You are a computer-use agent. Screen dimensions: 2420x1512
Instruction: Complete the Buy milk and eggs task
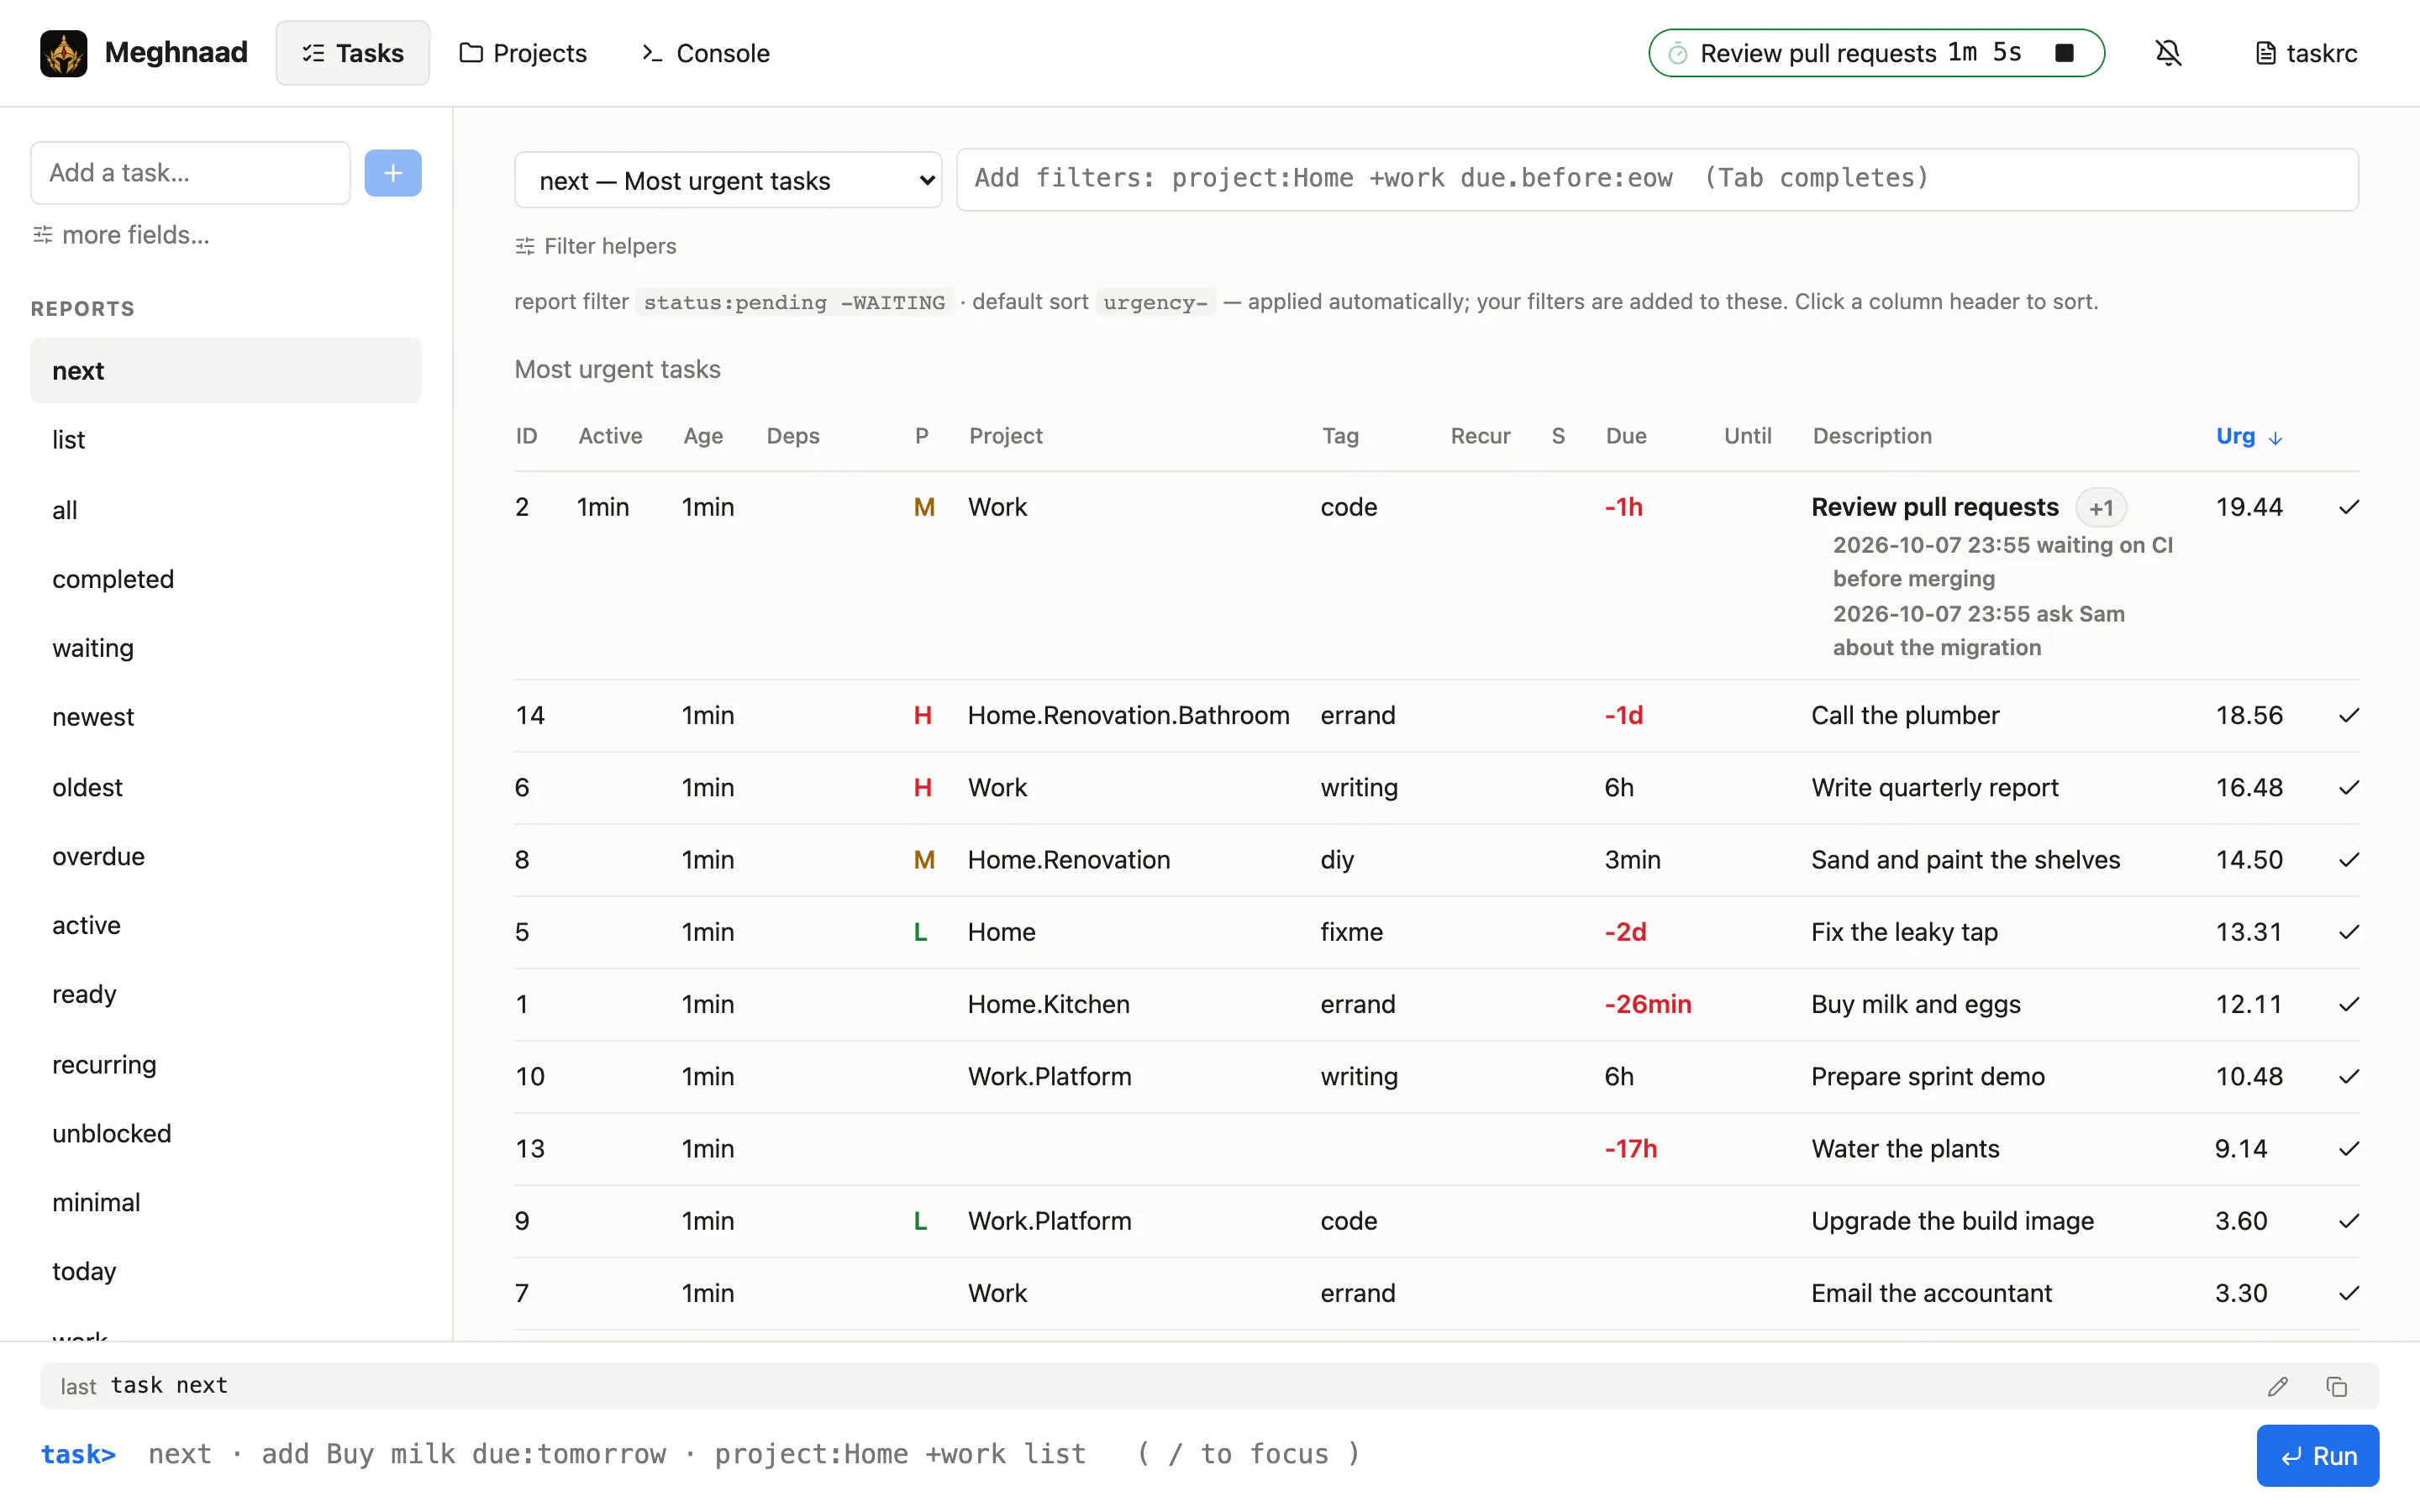[x=2349, y=1004]
